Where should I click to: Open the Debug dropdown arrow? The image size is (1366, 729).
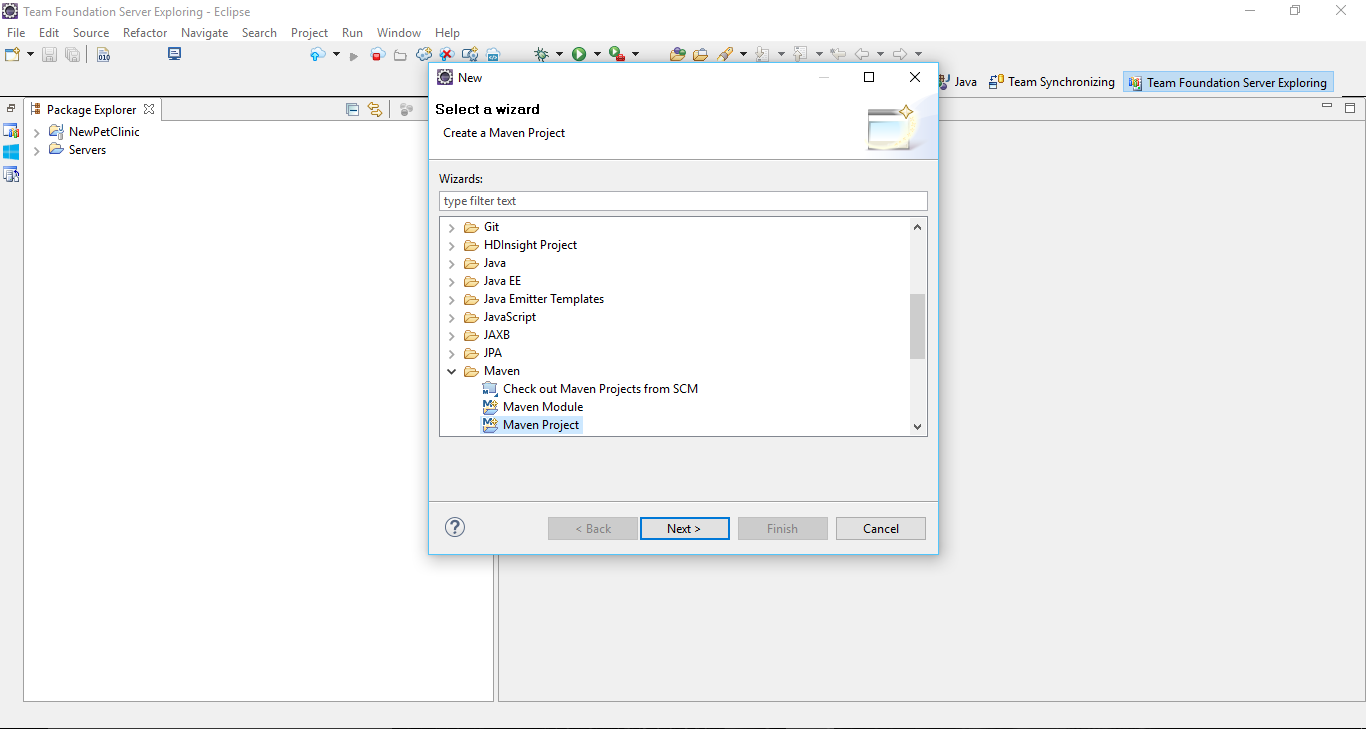(559, 54)
